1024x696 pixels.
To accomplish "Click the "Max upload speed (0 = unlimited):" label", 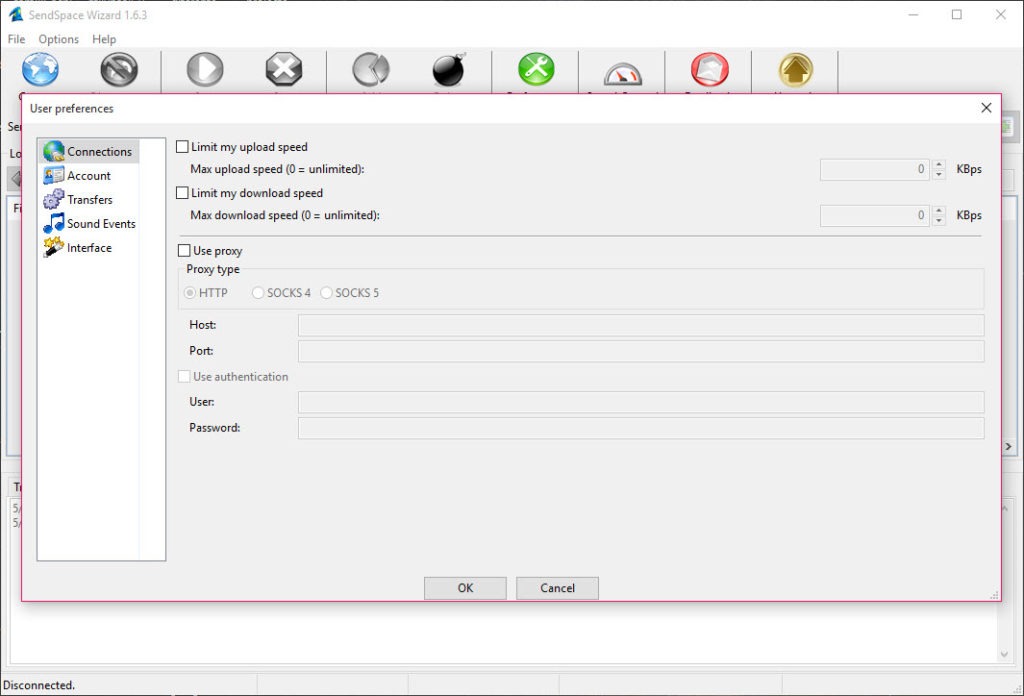I will [278, 170].
